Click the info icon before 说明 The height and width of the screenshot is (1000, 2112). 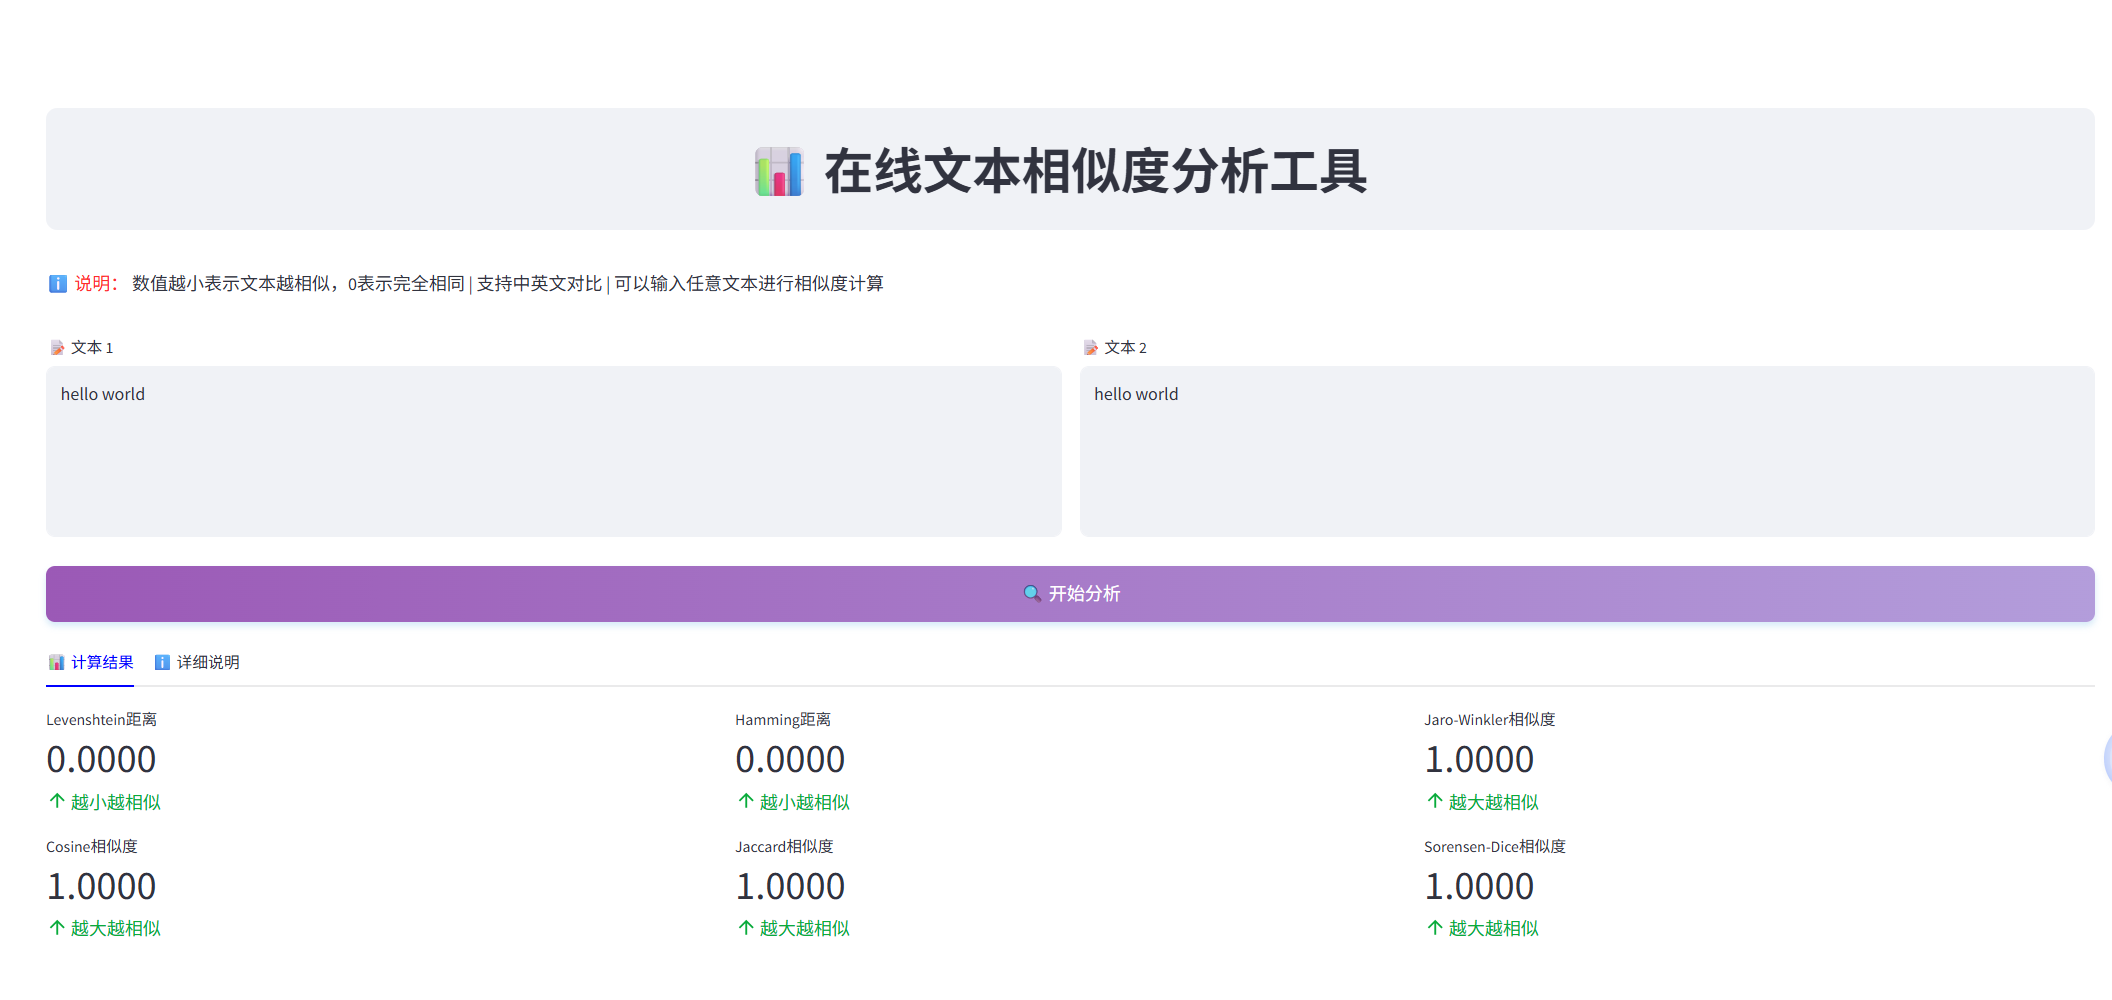[57, 284]
